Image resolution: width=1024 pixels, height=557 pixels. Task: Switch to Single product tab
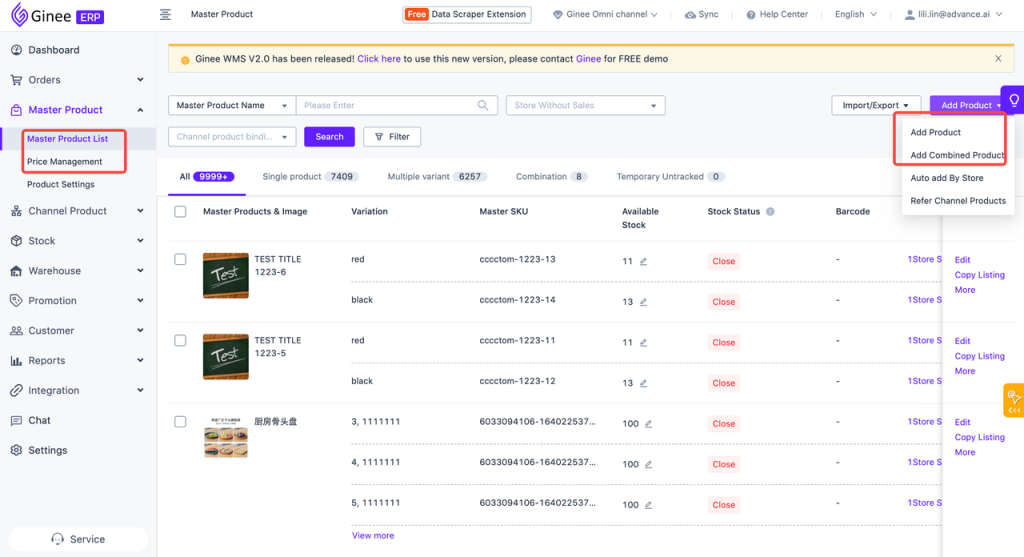coord(310,176)
